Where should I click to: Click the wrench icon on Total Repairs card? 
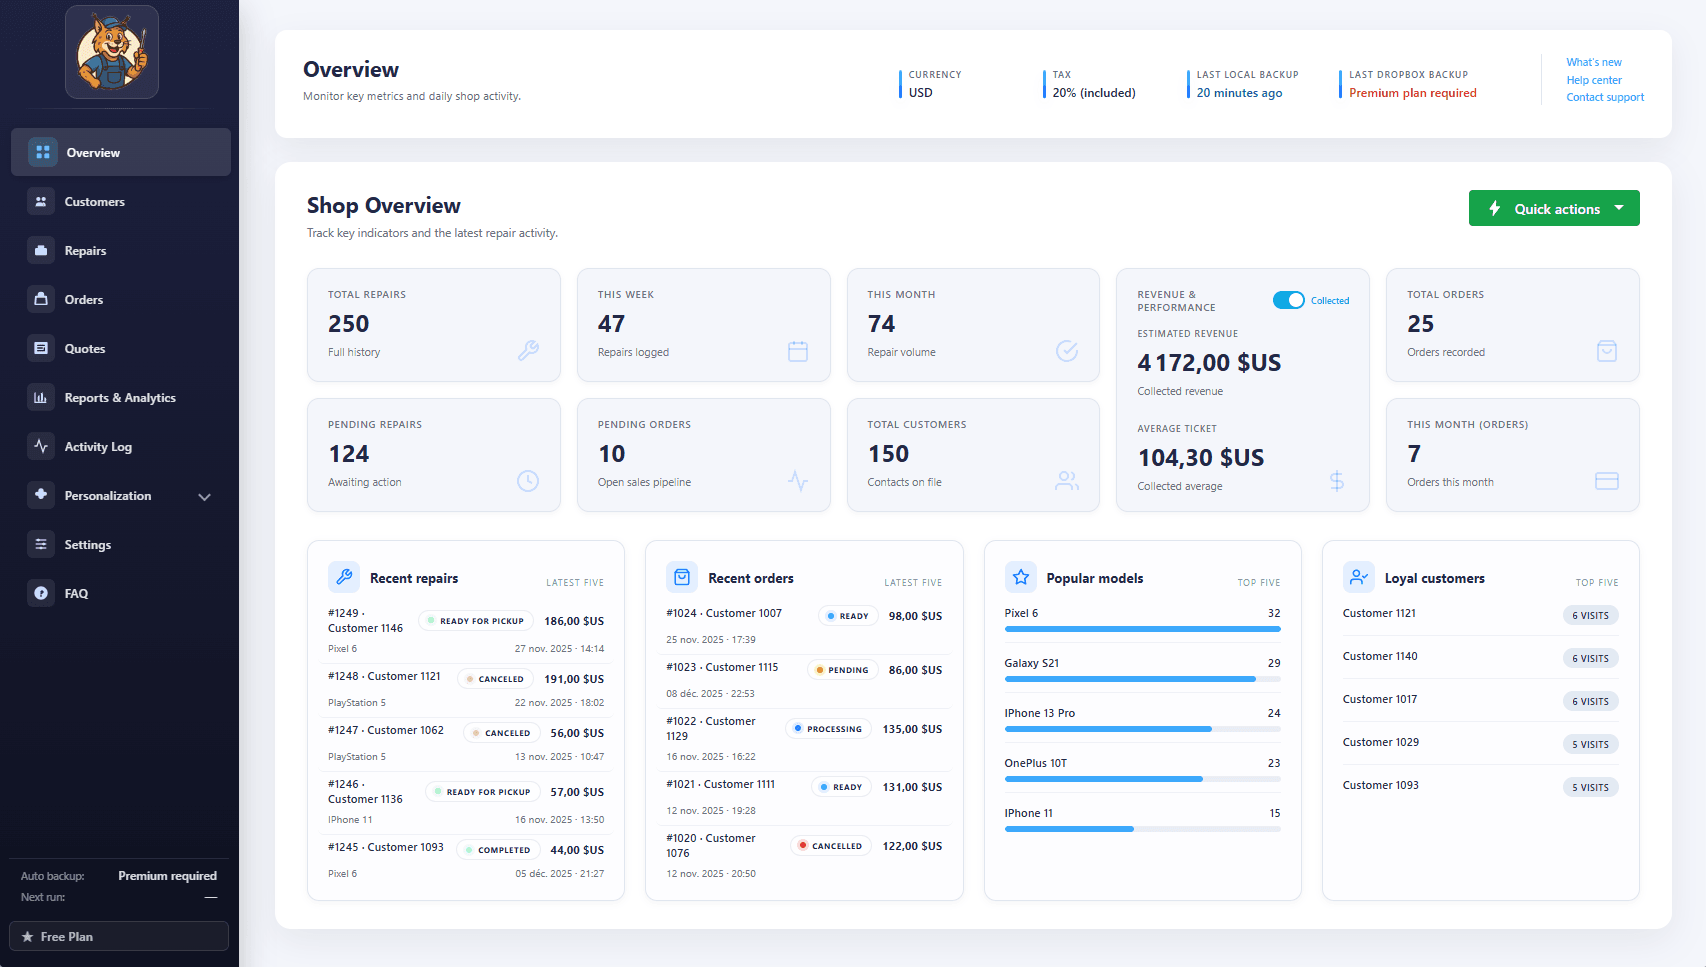point(529,351)
